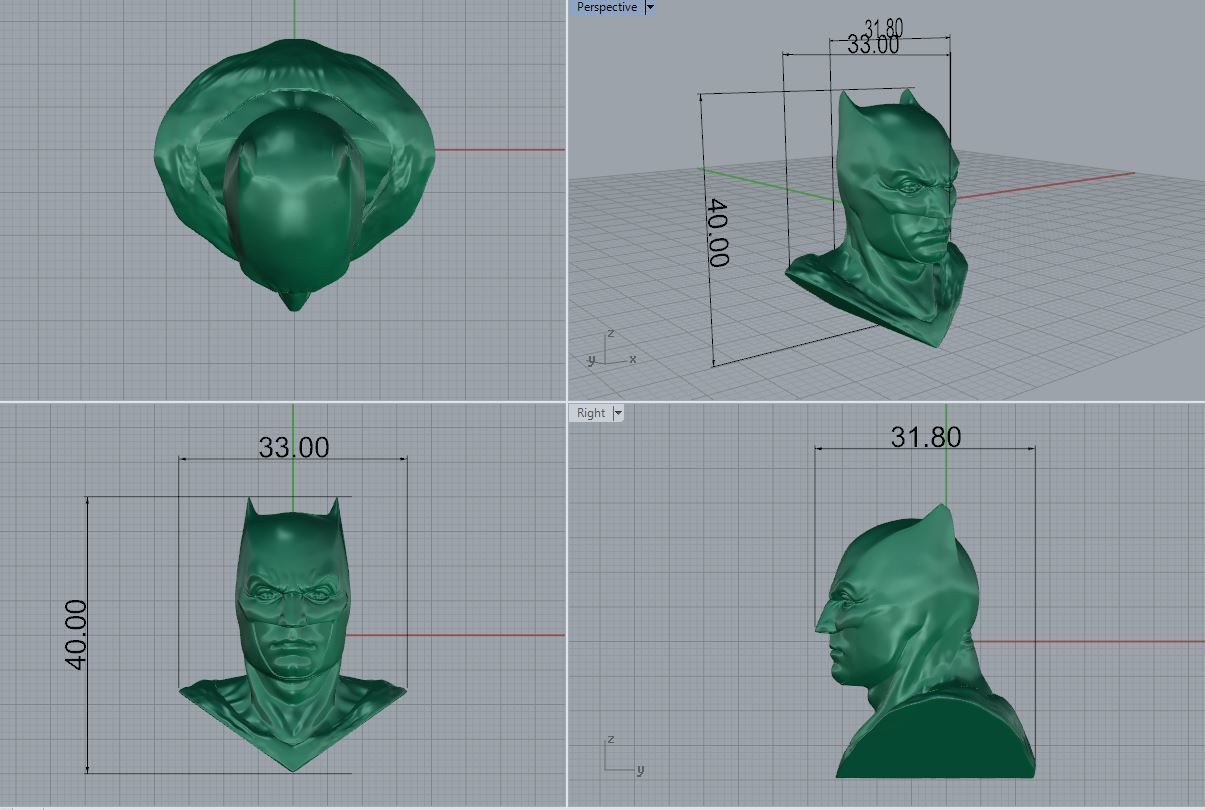Screen dimensions: 1205x810
Task: Open the Perspective viewport dropdown arrow
Action: pos(650,7)
